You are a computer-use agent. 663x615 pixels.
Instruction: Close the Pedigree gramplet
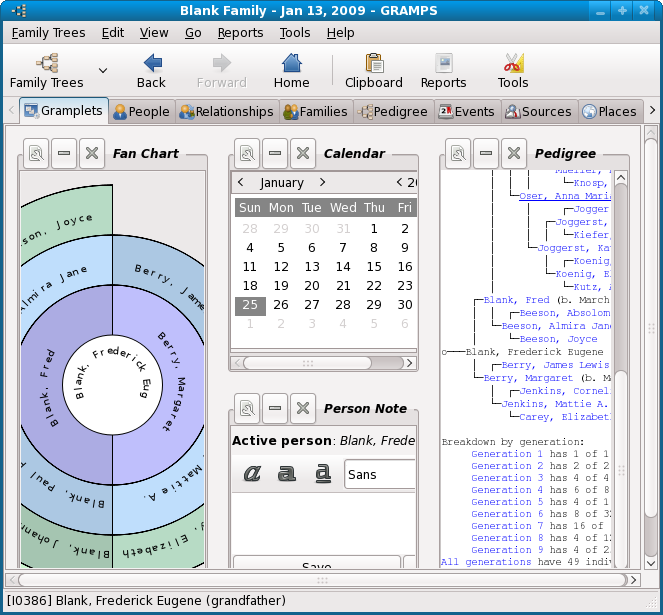pyautogui.click(x=514, y=153)
